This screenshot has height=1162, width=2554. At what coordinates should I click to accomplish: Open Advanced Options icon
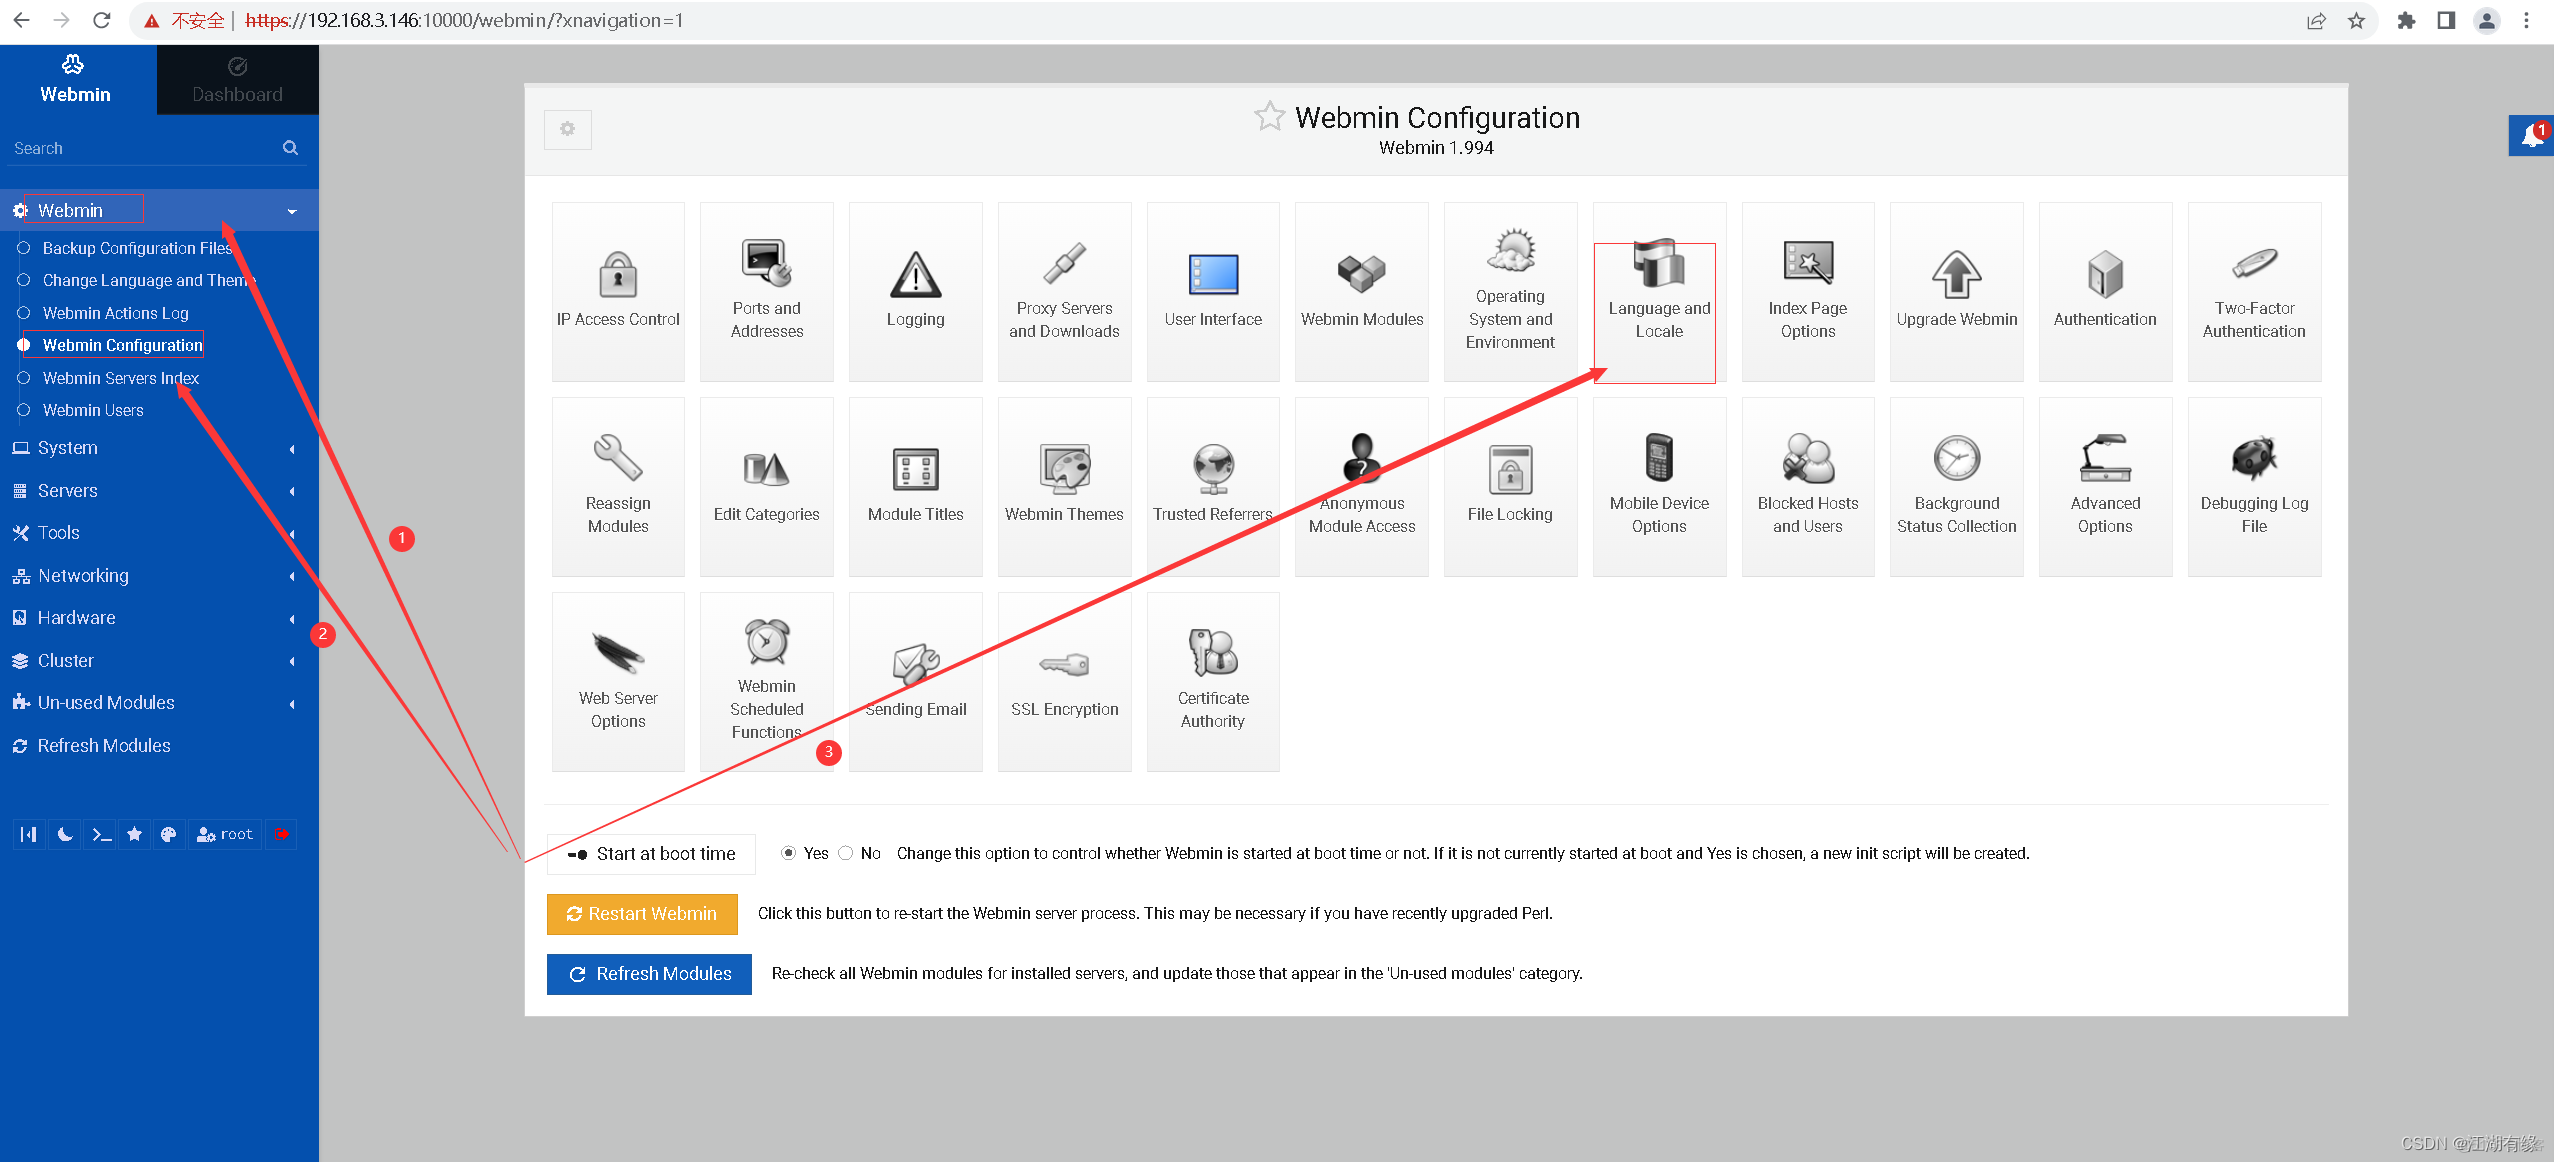coord(2105,486)
